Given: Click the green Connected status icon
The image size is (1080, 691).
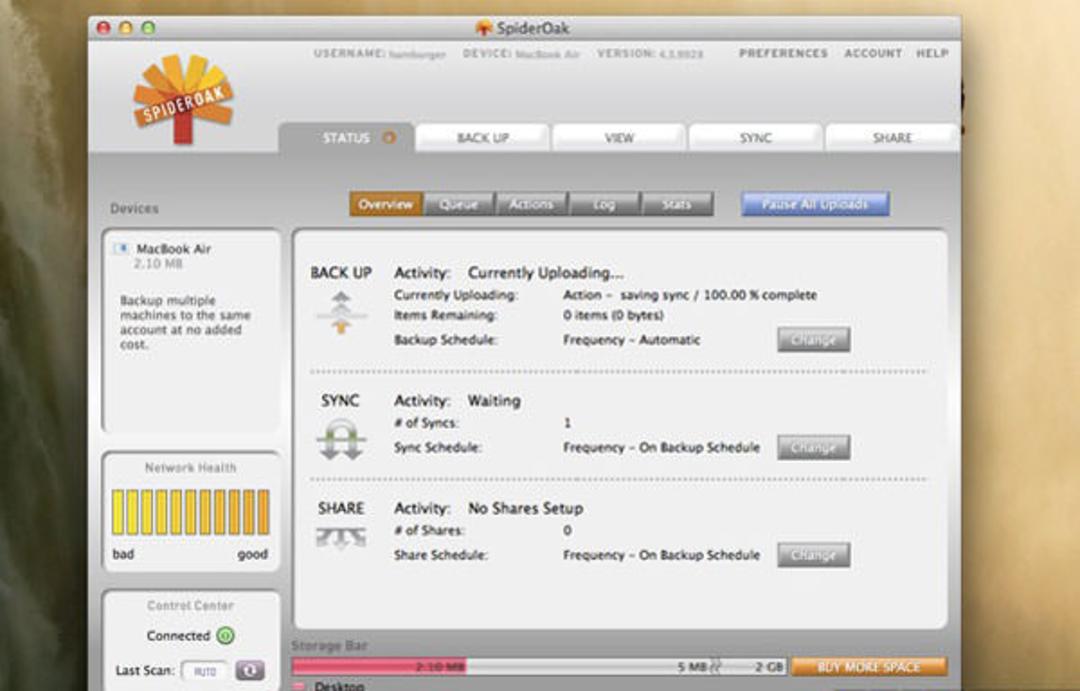Looking at the screenshot, I should tap(225, 635).
